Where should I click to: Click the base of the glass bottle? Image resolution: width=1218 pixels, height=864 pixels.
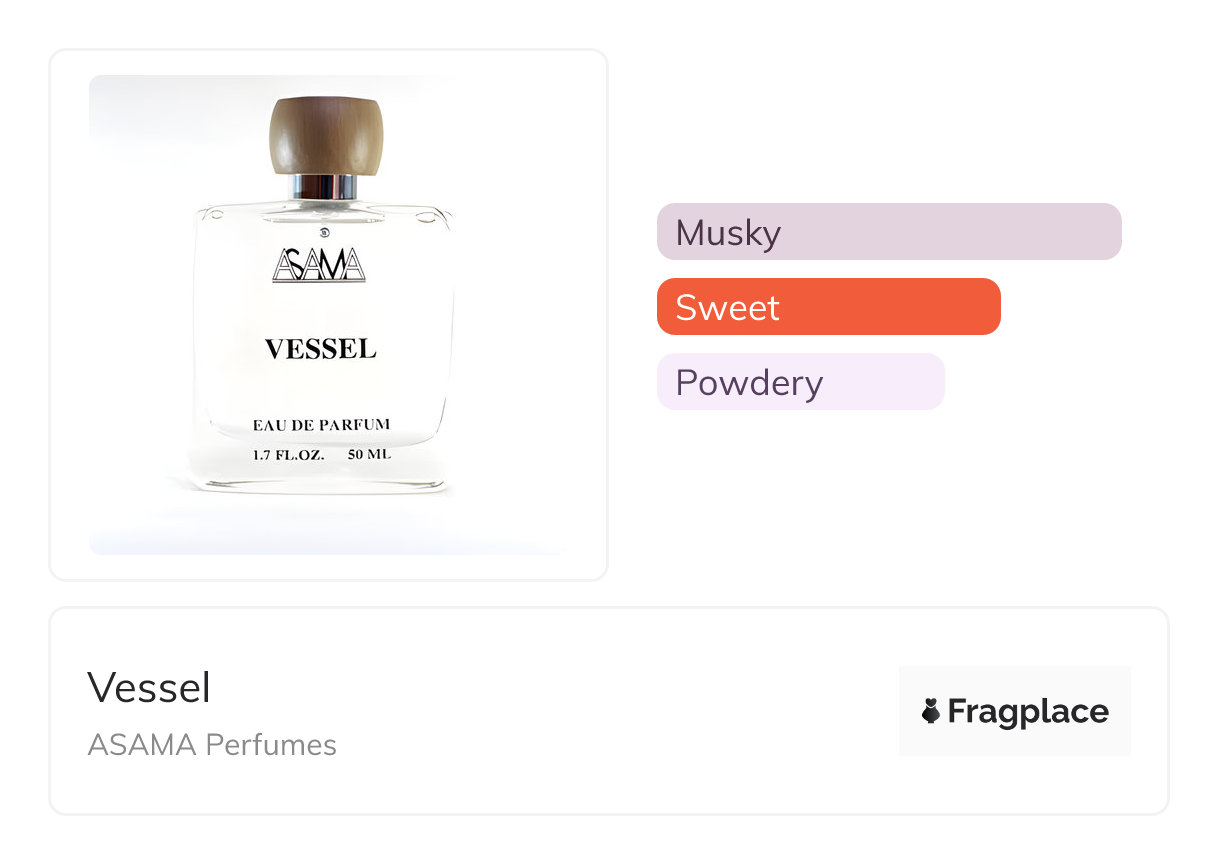click(320, 482)
